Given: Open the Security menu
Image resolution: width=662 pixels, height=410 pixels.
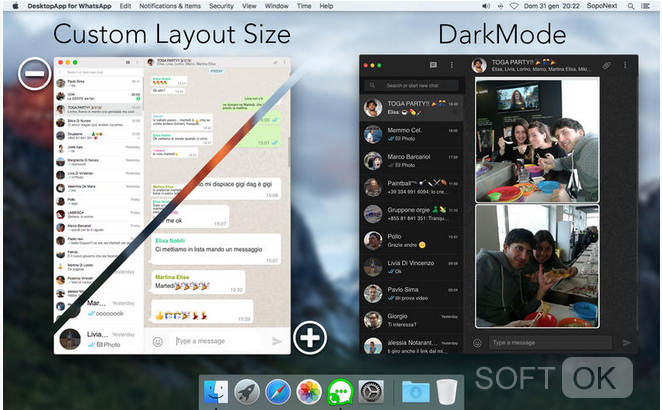Looking at the screenshot, I should (x=221, y=6).
